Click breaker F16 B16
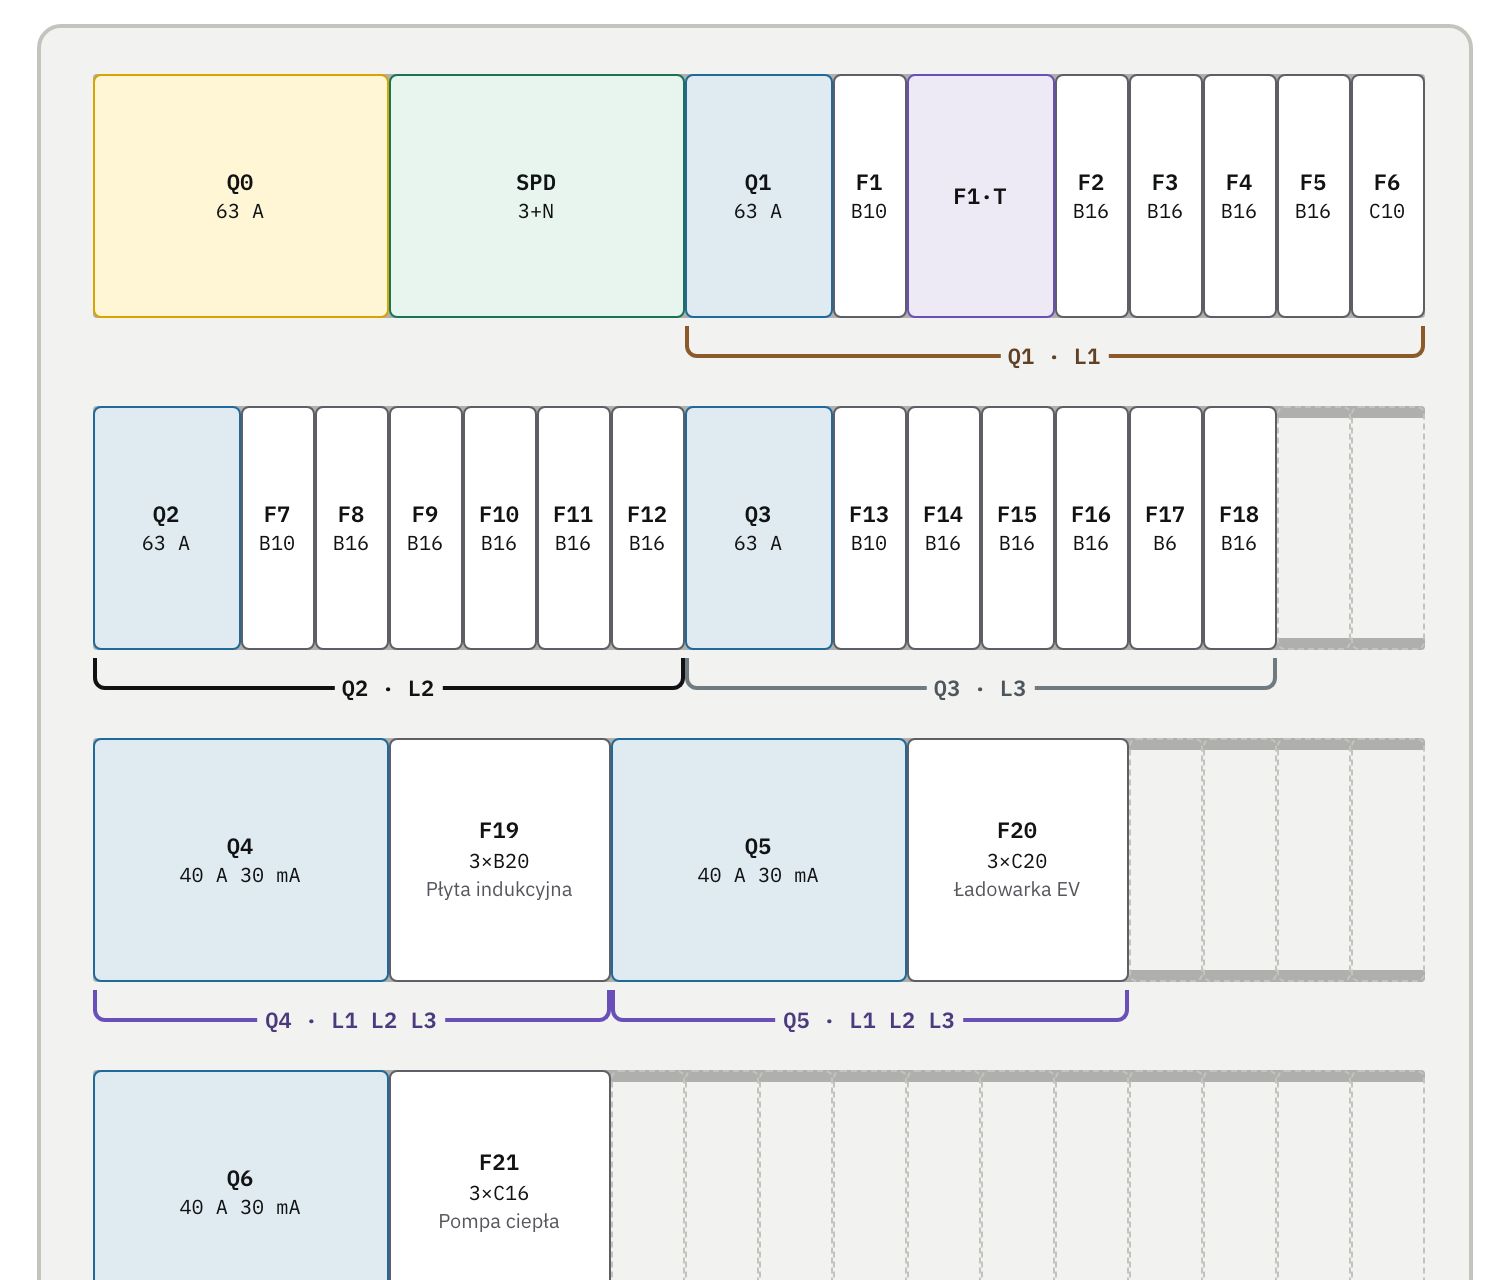 tap(1092, 528)
